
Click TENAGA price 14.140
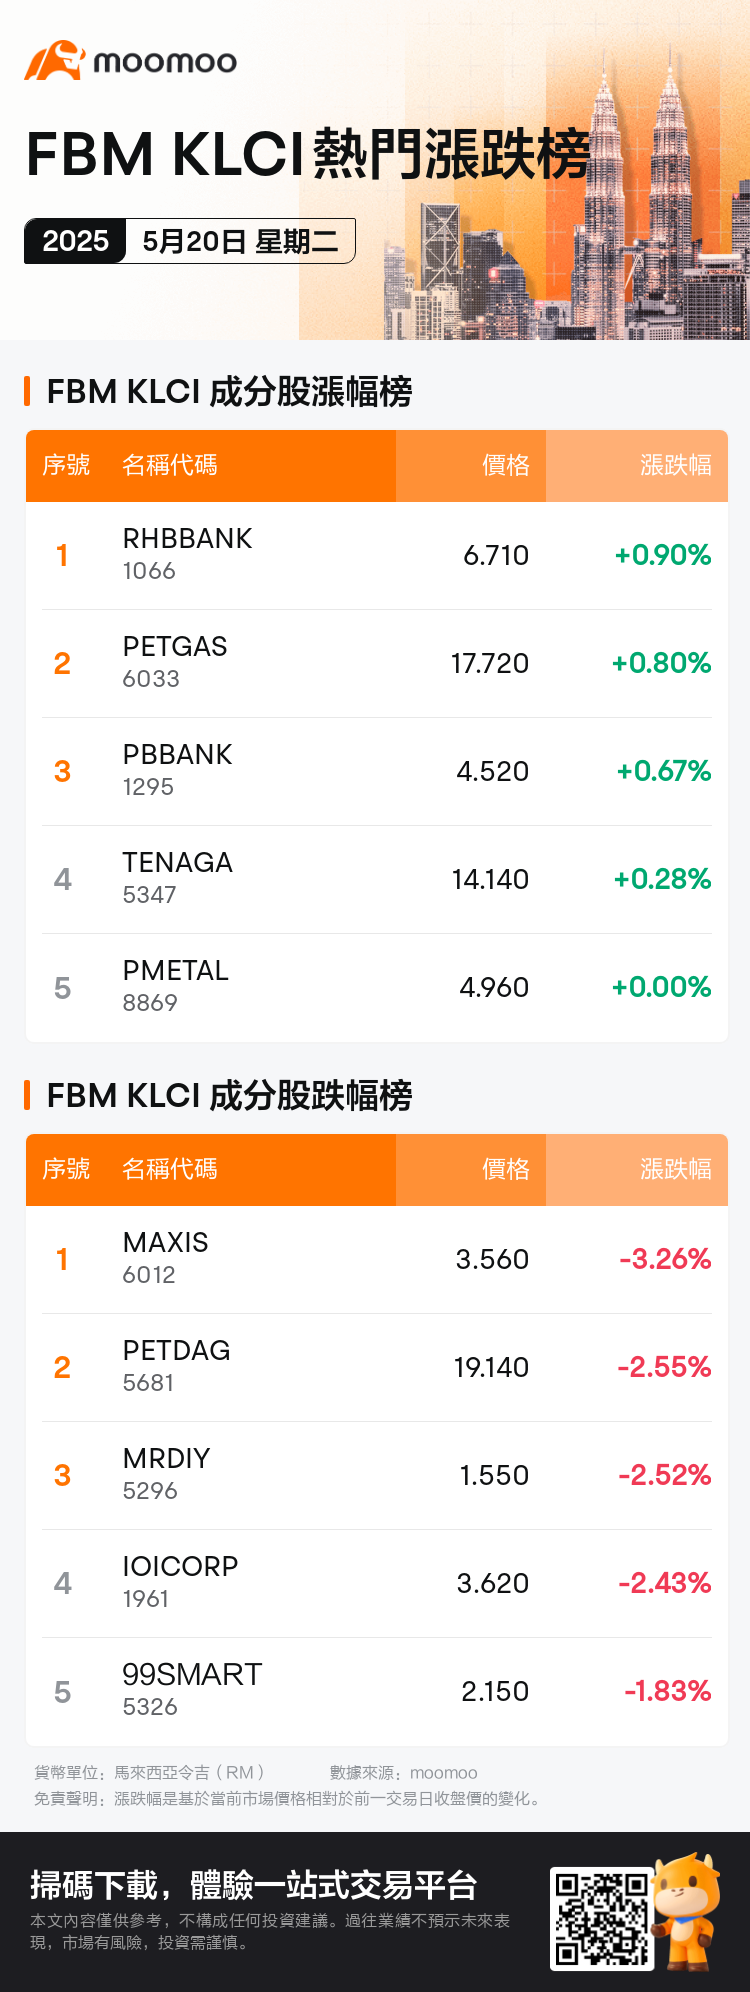490,879
